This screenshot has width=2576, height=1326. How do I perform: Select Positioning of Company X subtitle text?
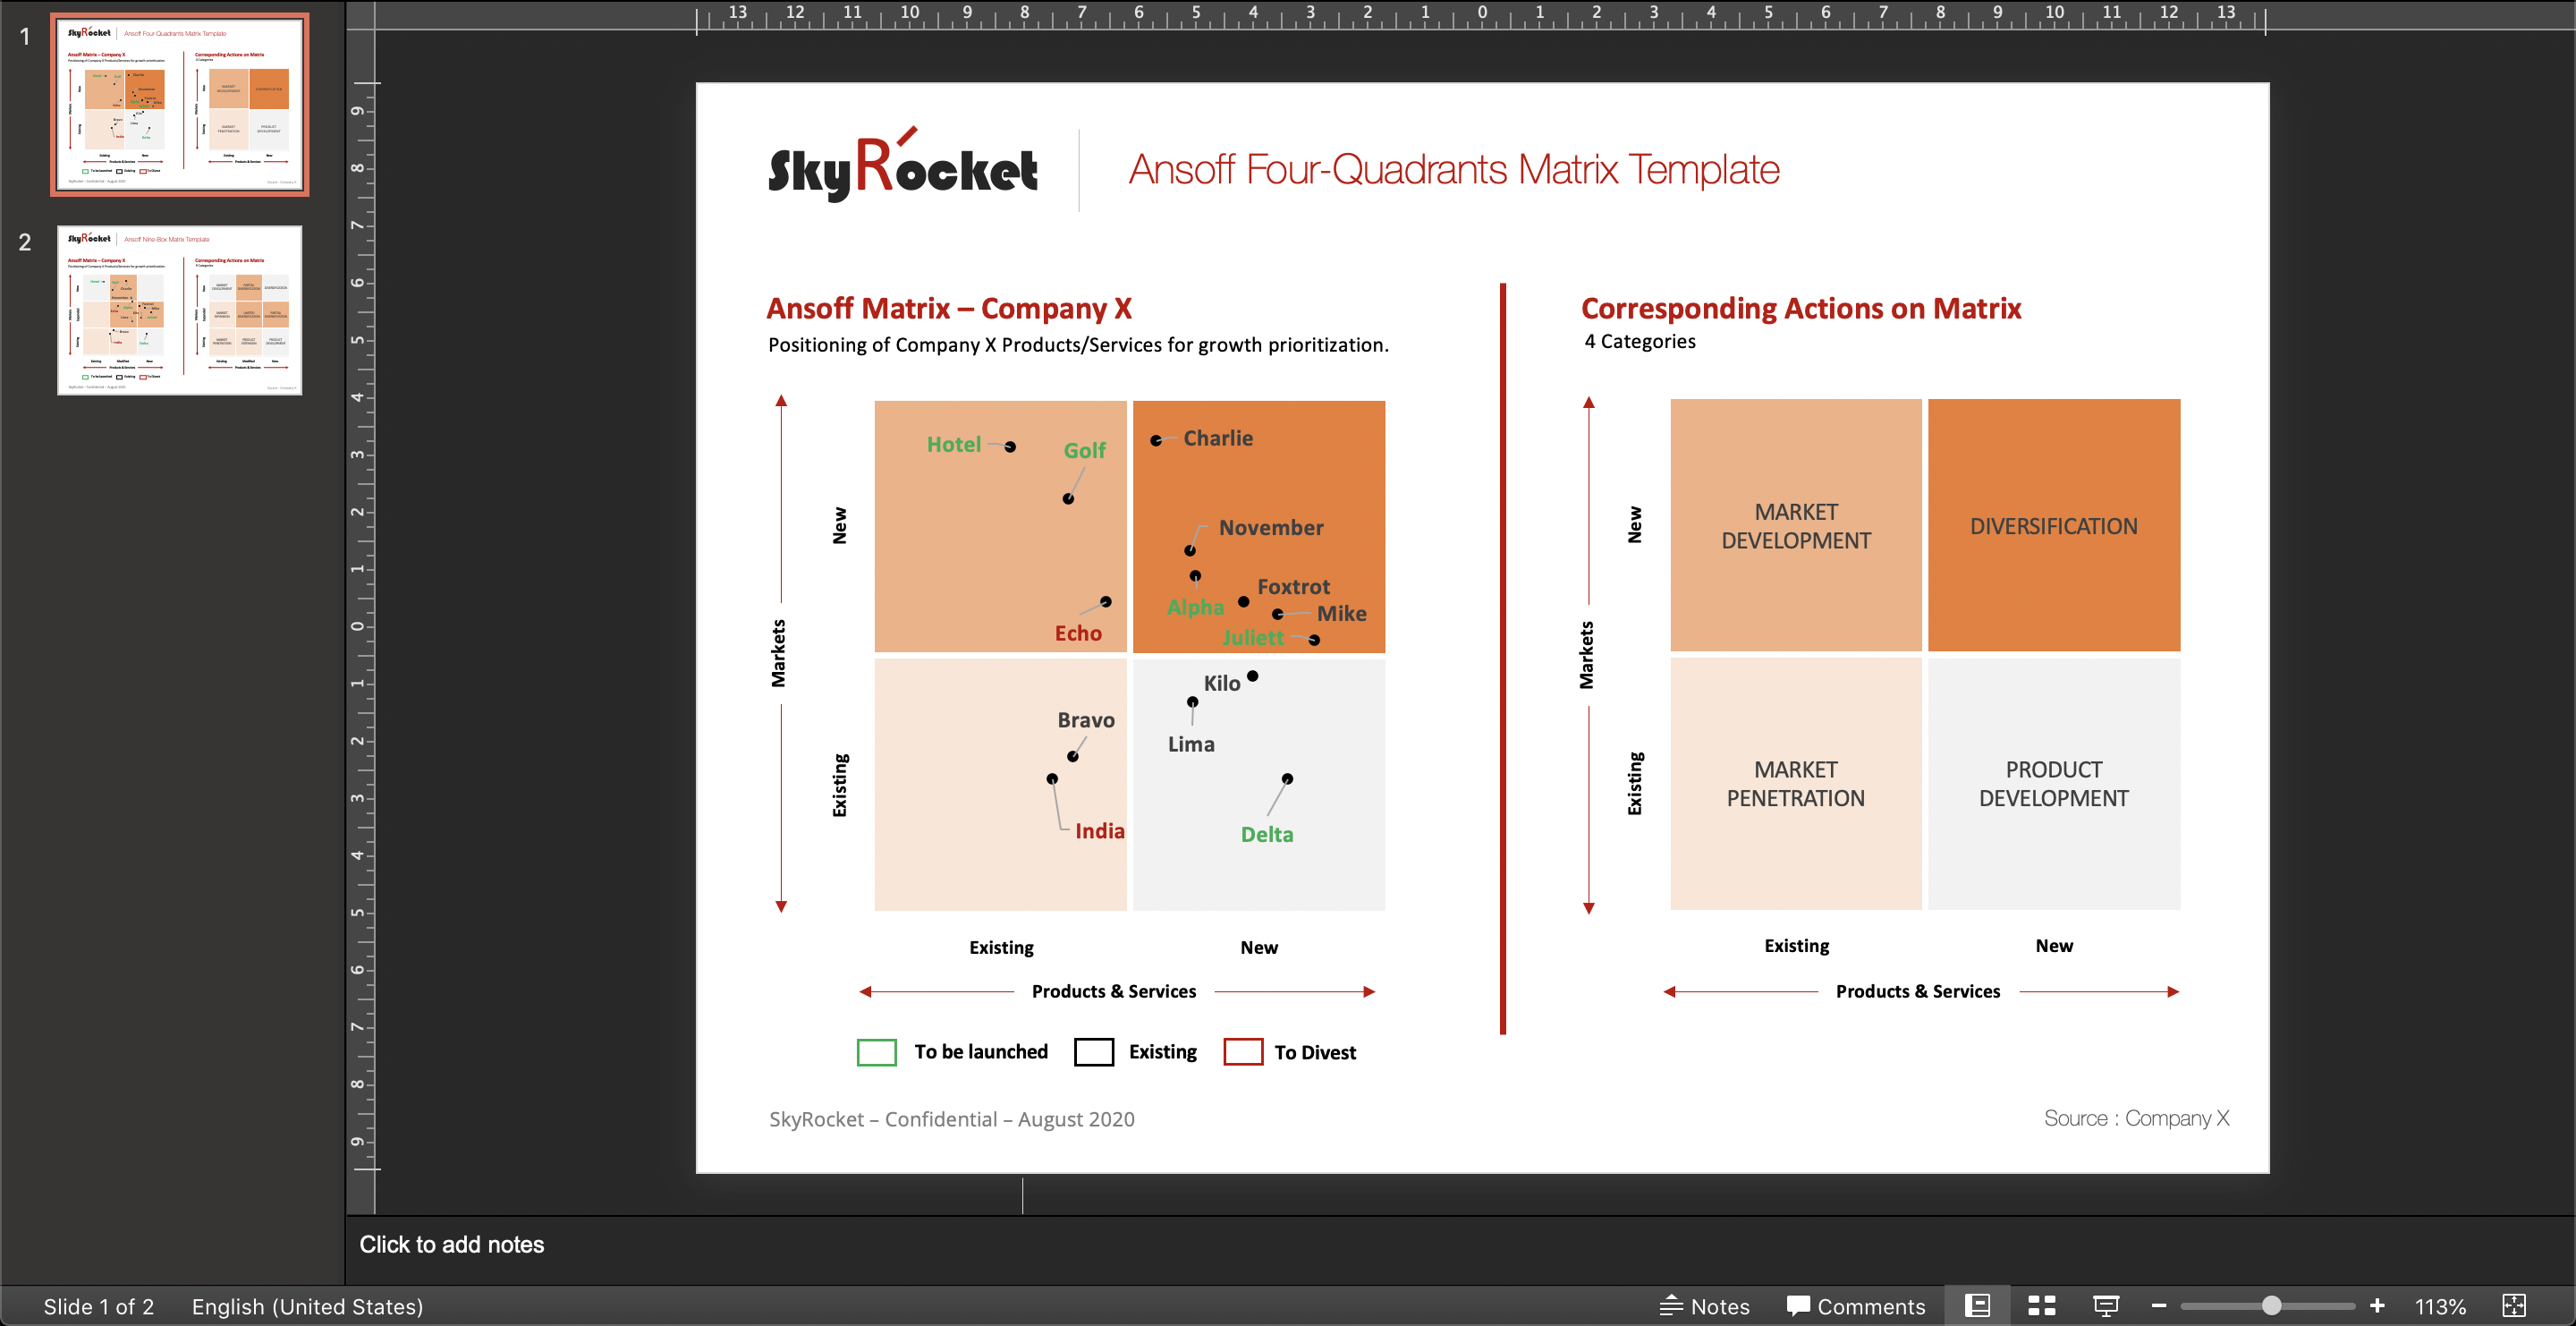tap(1078, 345)
